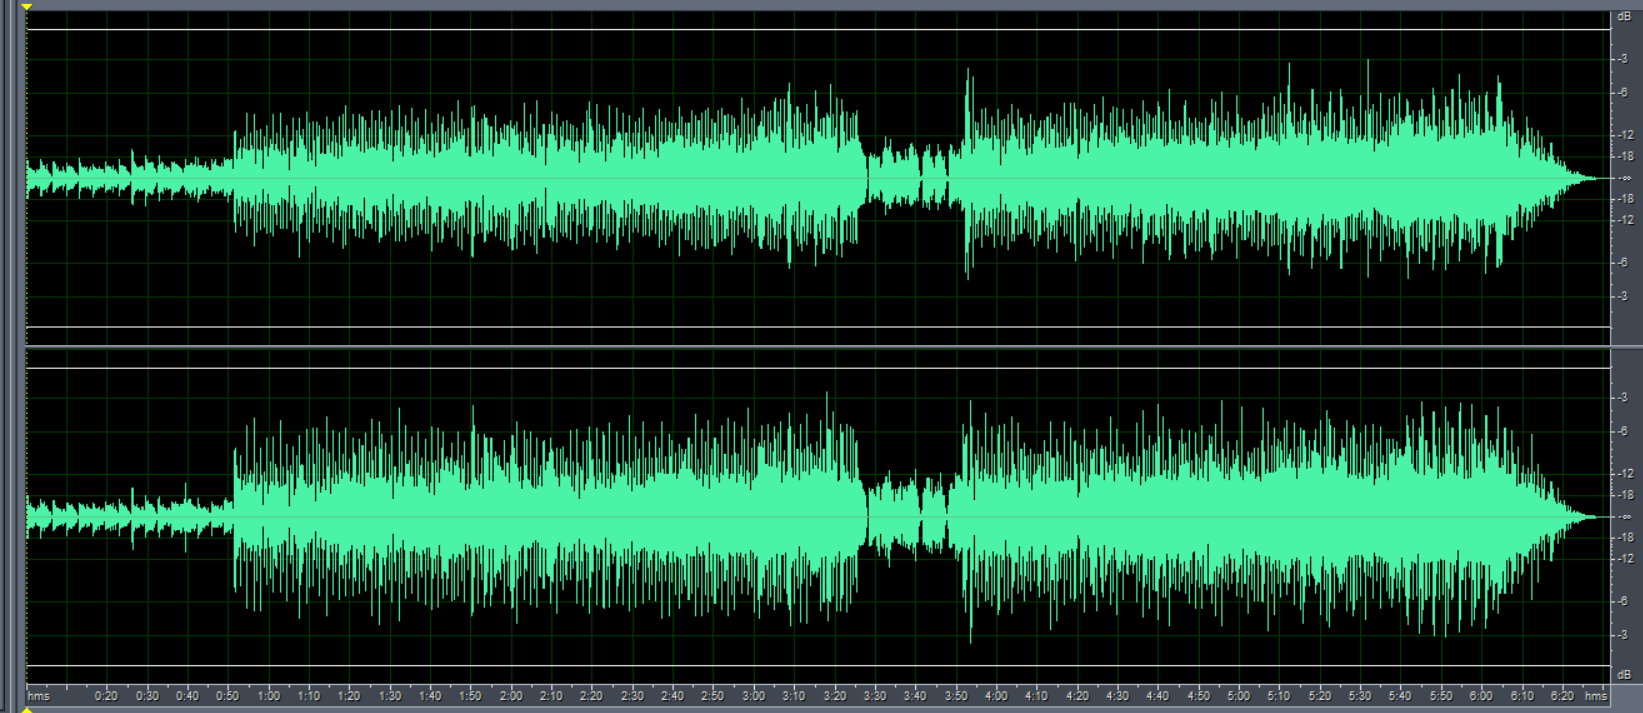This screenshot has height=713, width=1643.
Task: Pick the 1:50 mark on the time ruler
Action: 470,696
